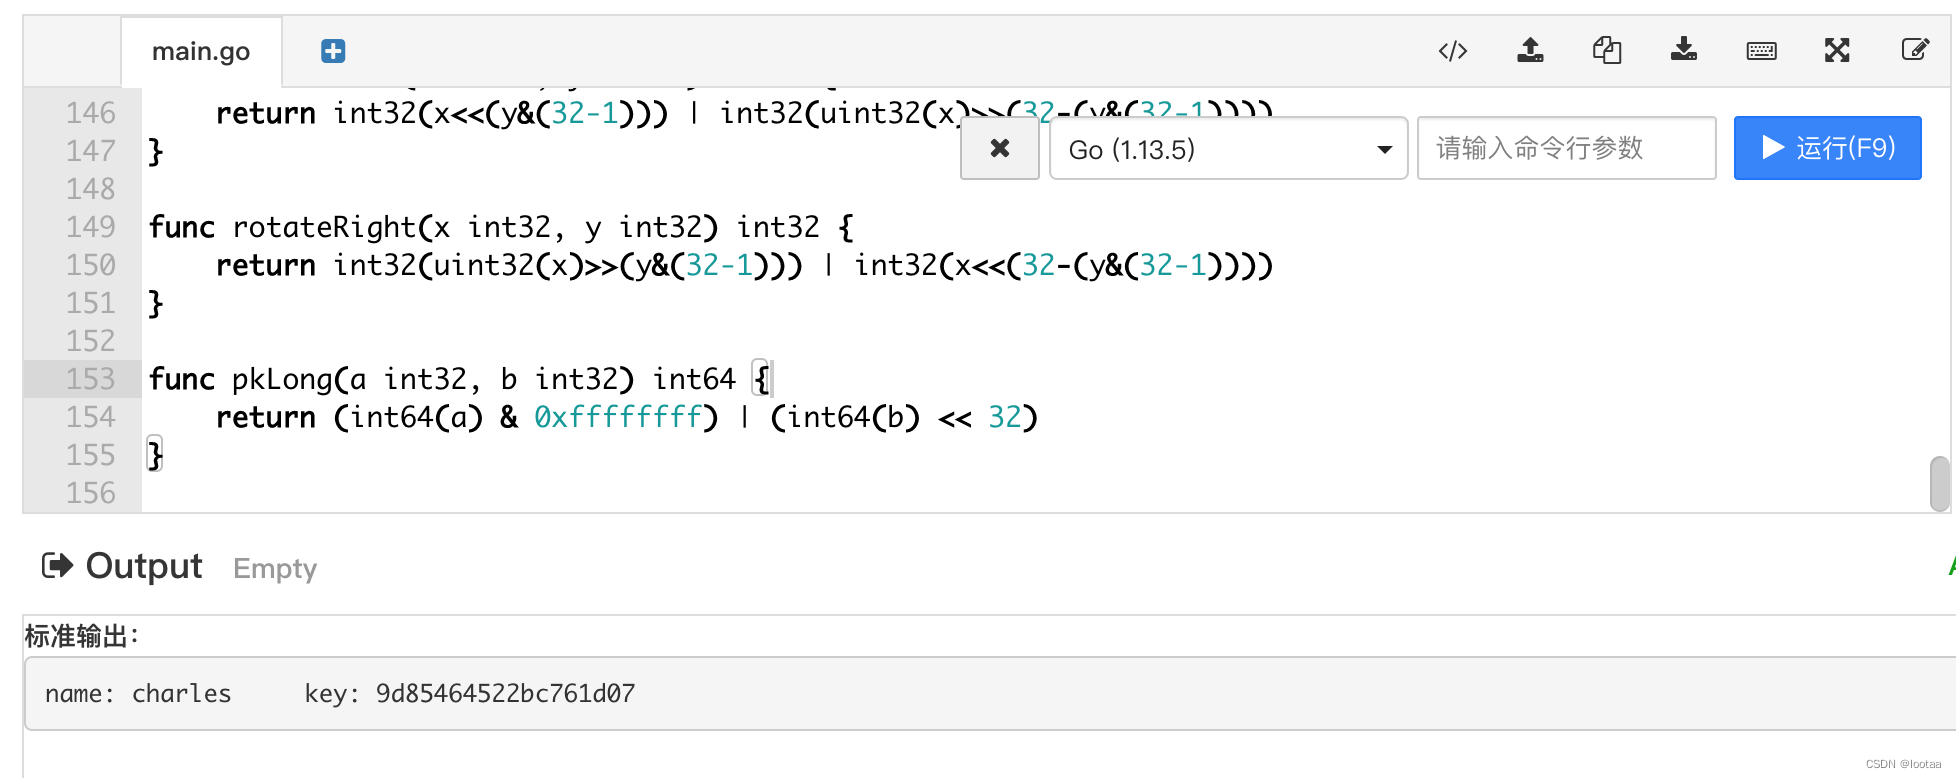Click the 标准输出 label
Image resolution: width=1956 pixels, height=778 pixels.
(x=82, y=636)
